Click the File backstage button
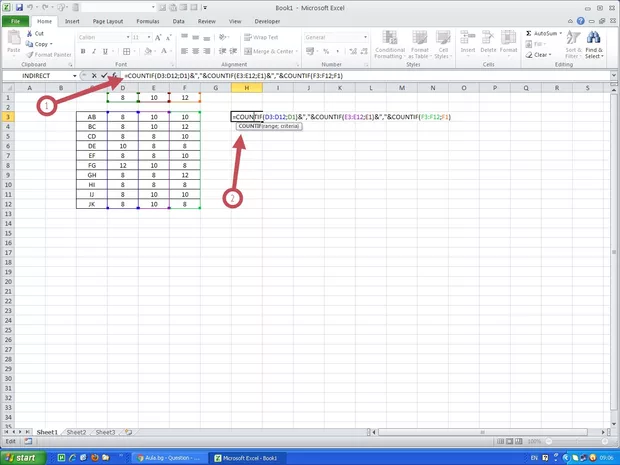Screen dimensions: 620x465 (16, 19)
